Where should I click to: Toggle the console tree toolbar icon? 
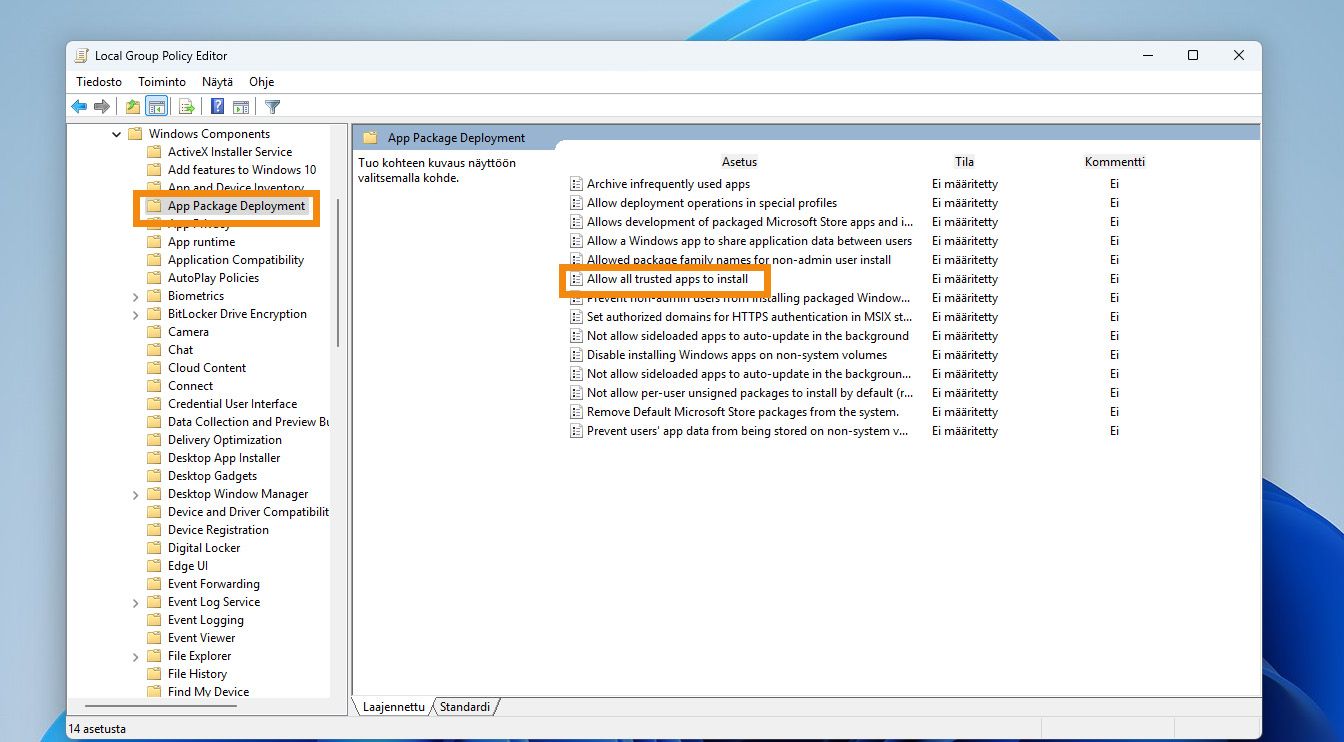coord(156,107)
